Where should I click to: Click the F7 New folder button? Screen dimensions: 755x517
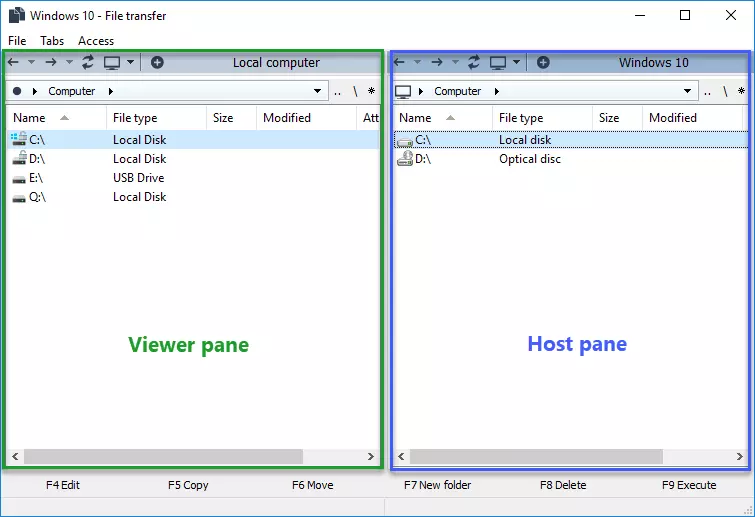(437, 485)
